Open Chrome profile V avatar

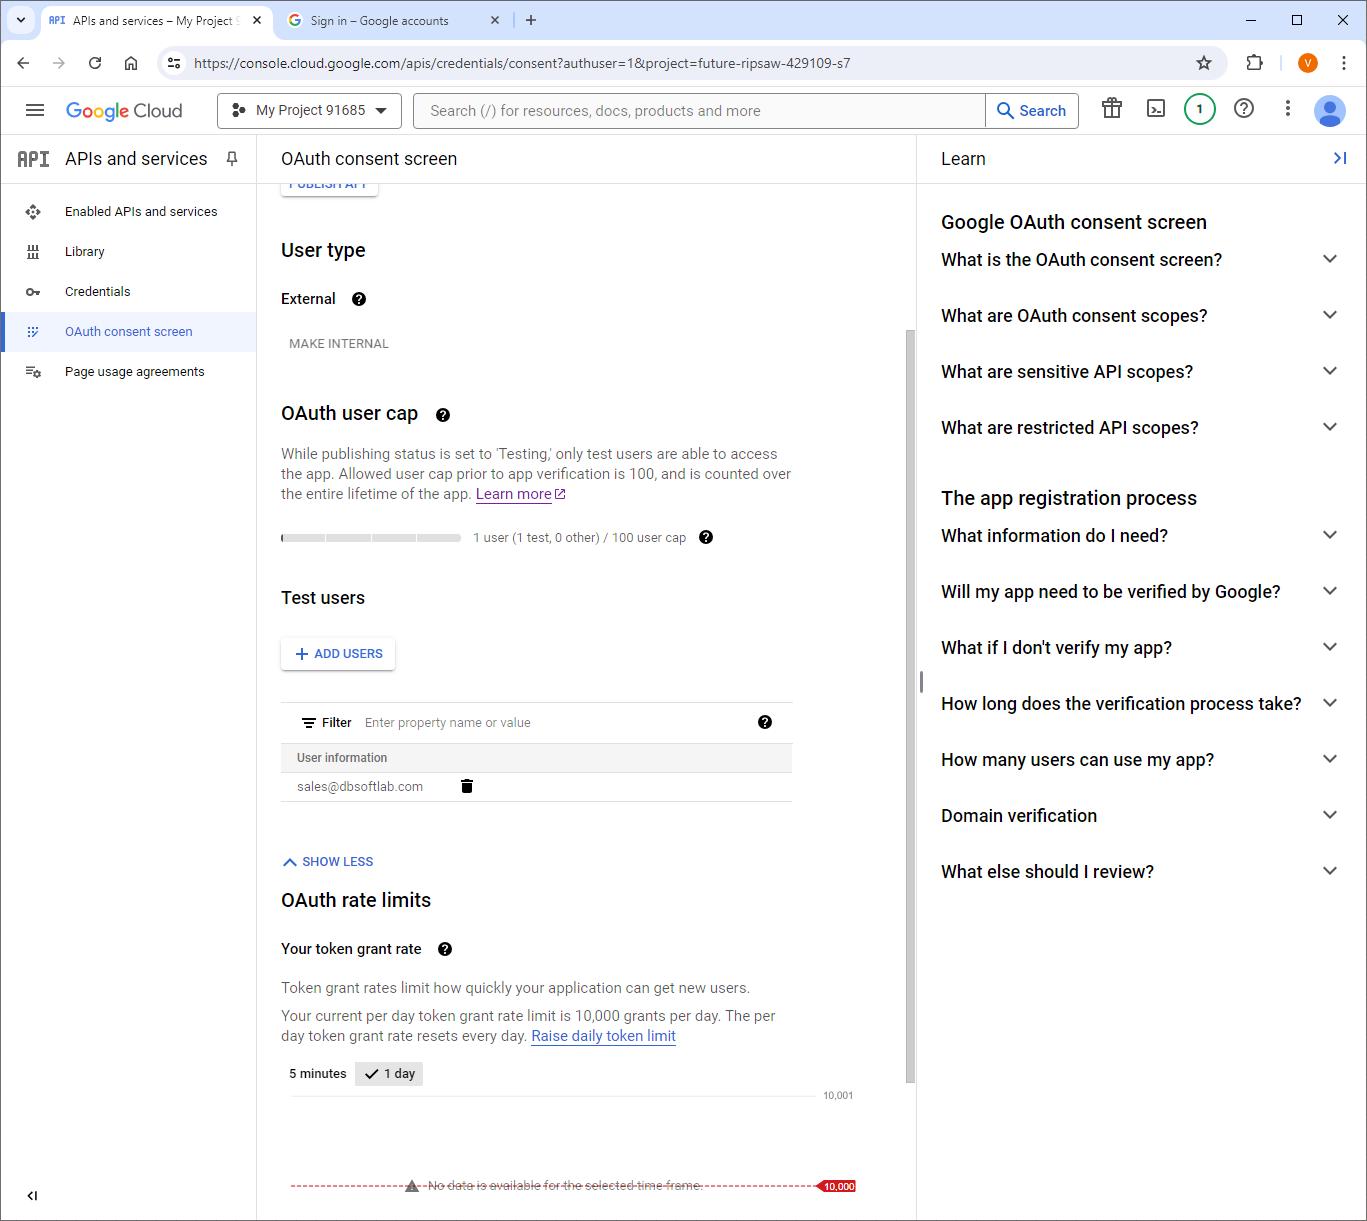coord(1308,63)
